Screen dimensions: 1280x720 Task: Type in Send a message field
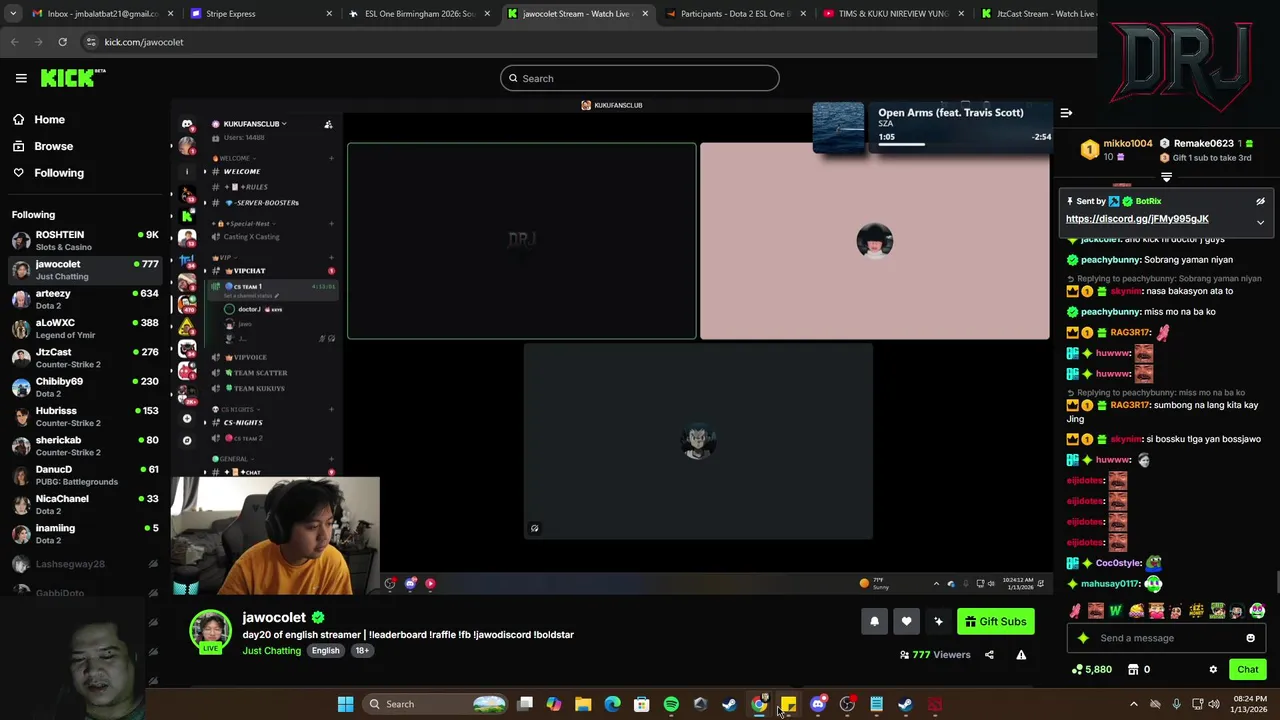pyautogui.click(x=1165, y=638)
